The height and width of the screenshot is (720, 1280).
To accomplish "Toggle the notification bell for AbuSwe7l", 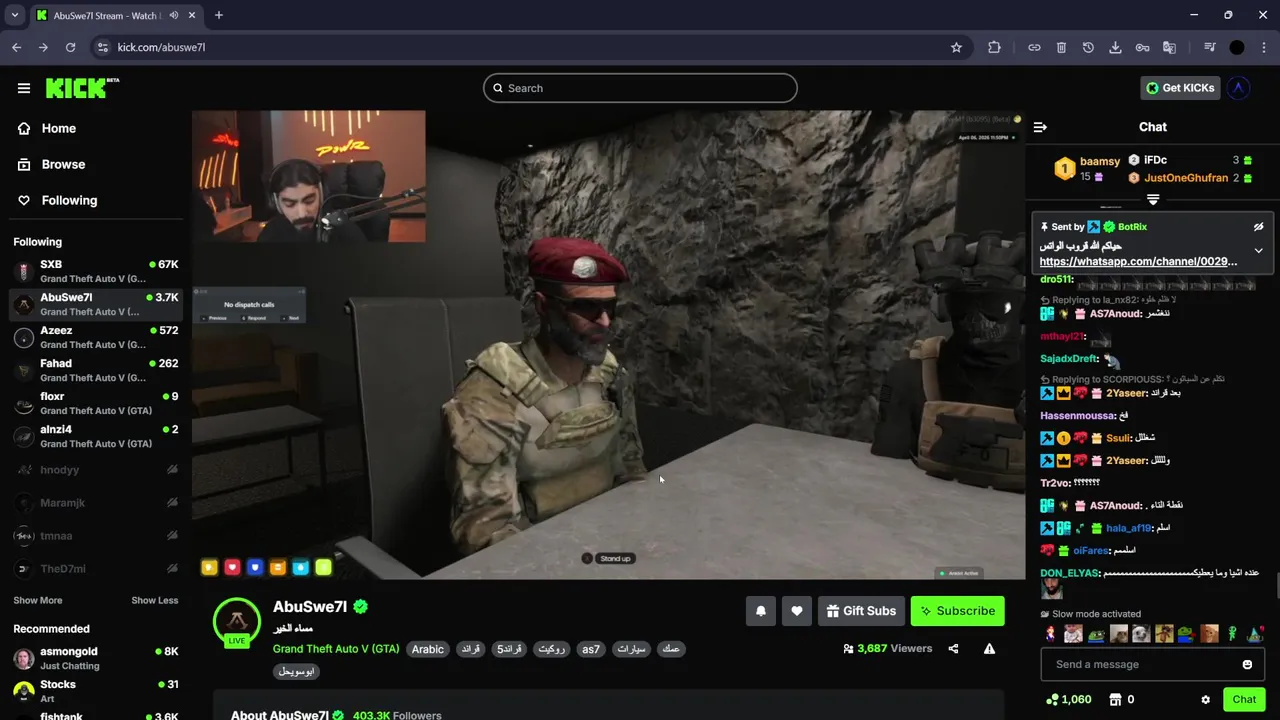I will [760, 611].
